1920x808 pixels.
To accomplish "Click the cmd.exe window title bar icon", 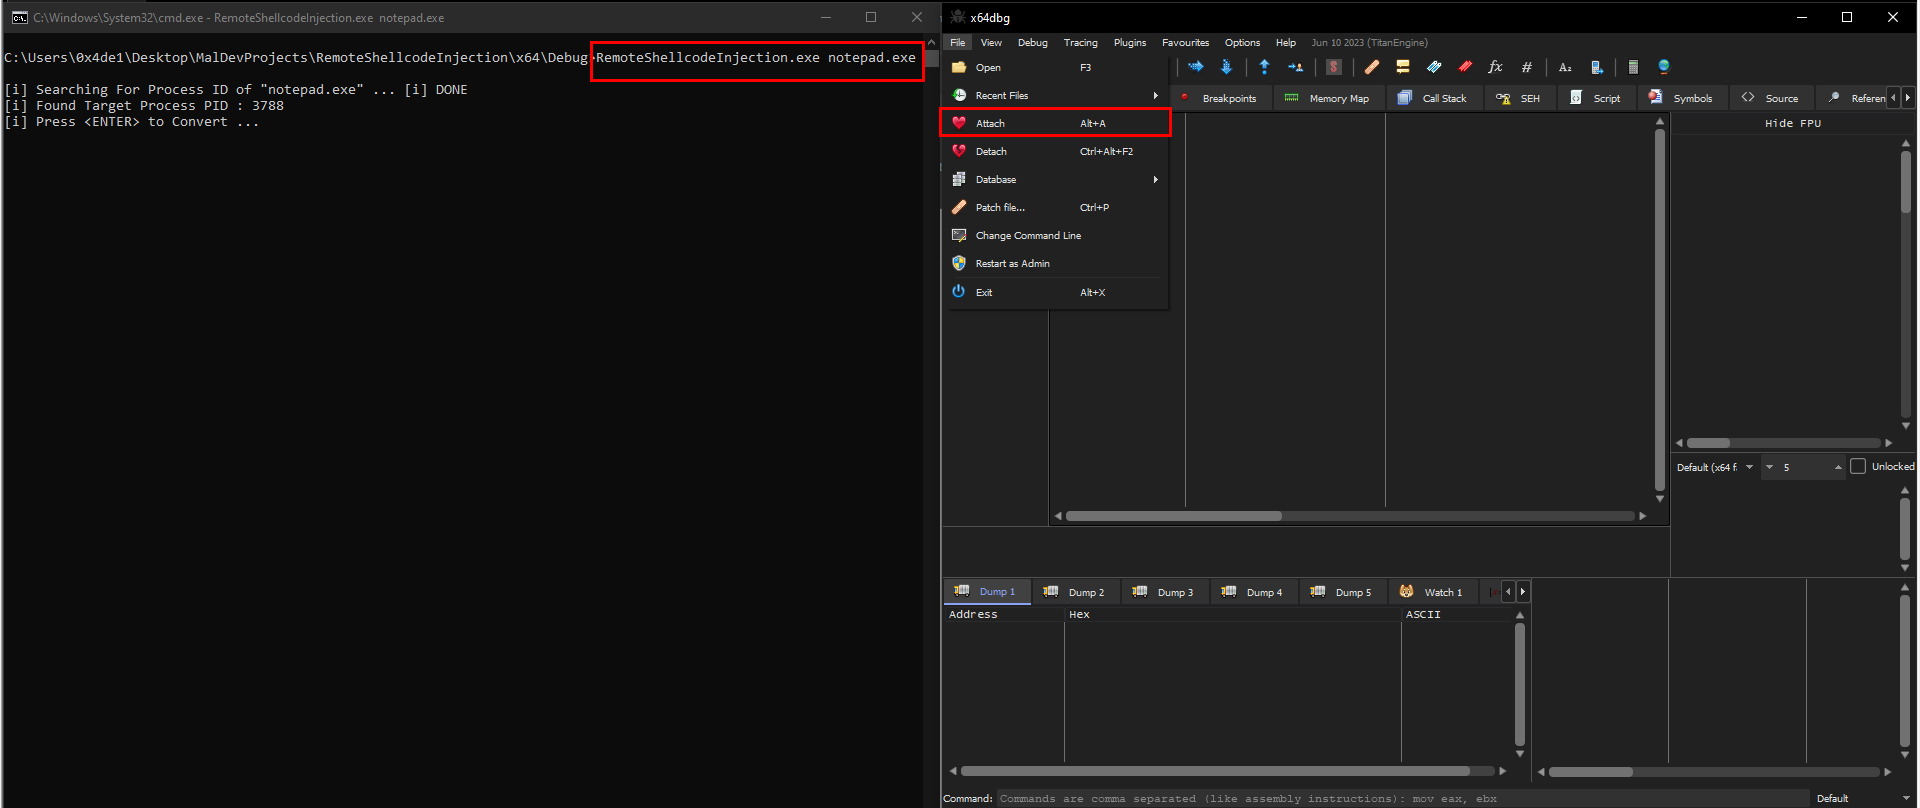I will [19, 17].
